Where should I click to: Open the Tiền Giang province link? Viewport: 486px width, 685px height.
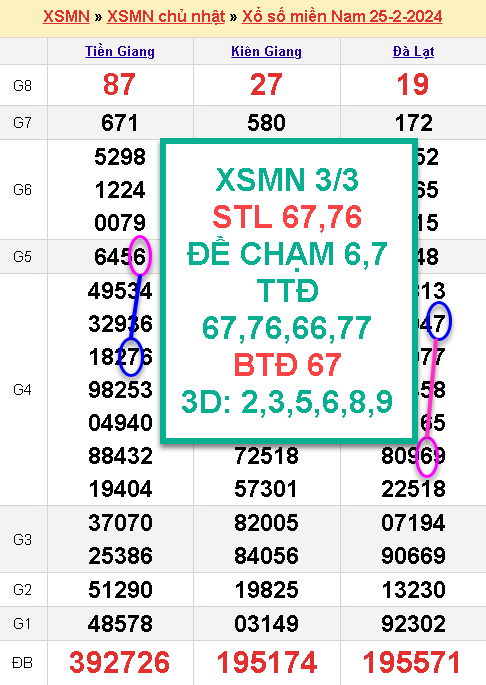coord(120,52)
